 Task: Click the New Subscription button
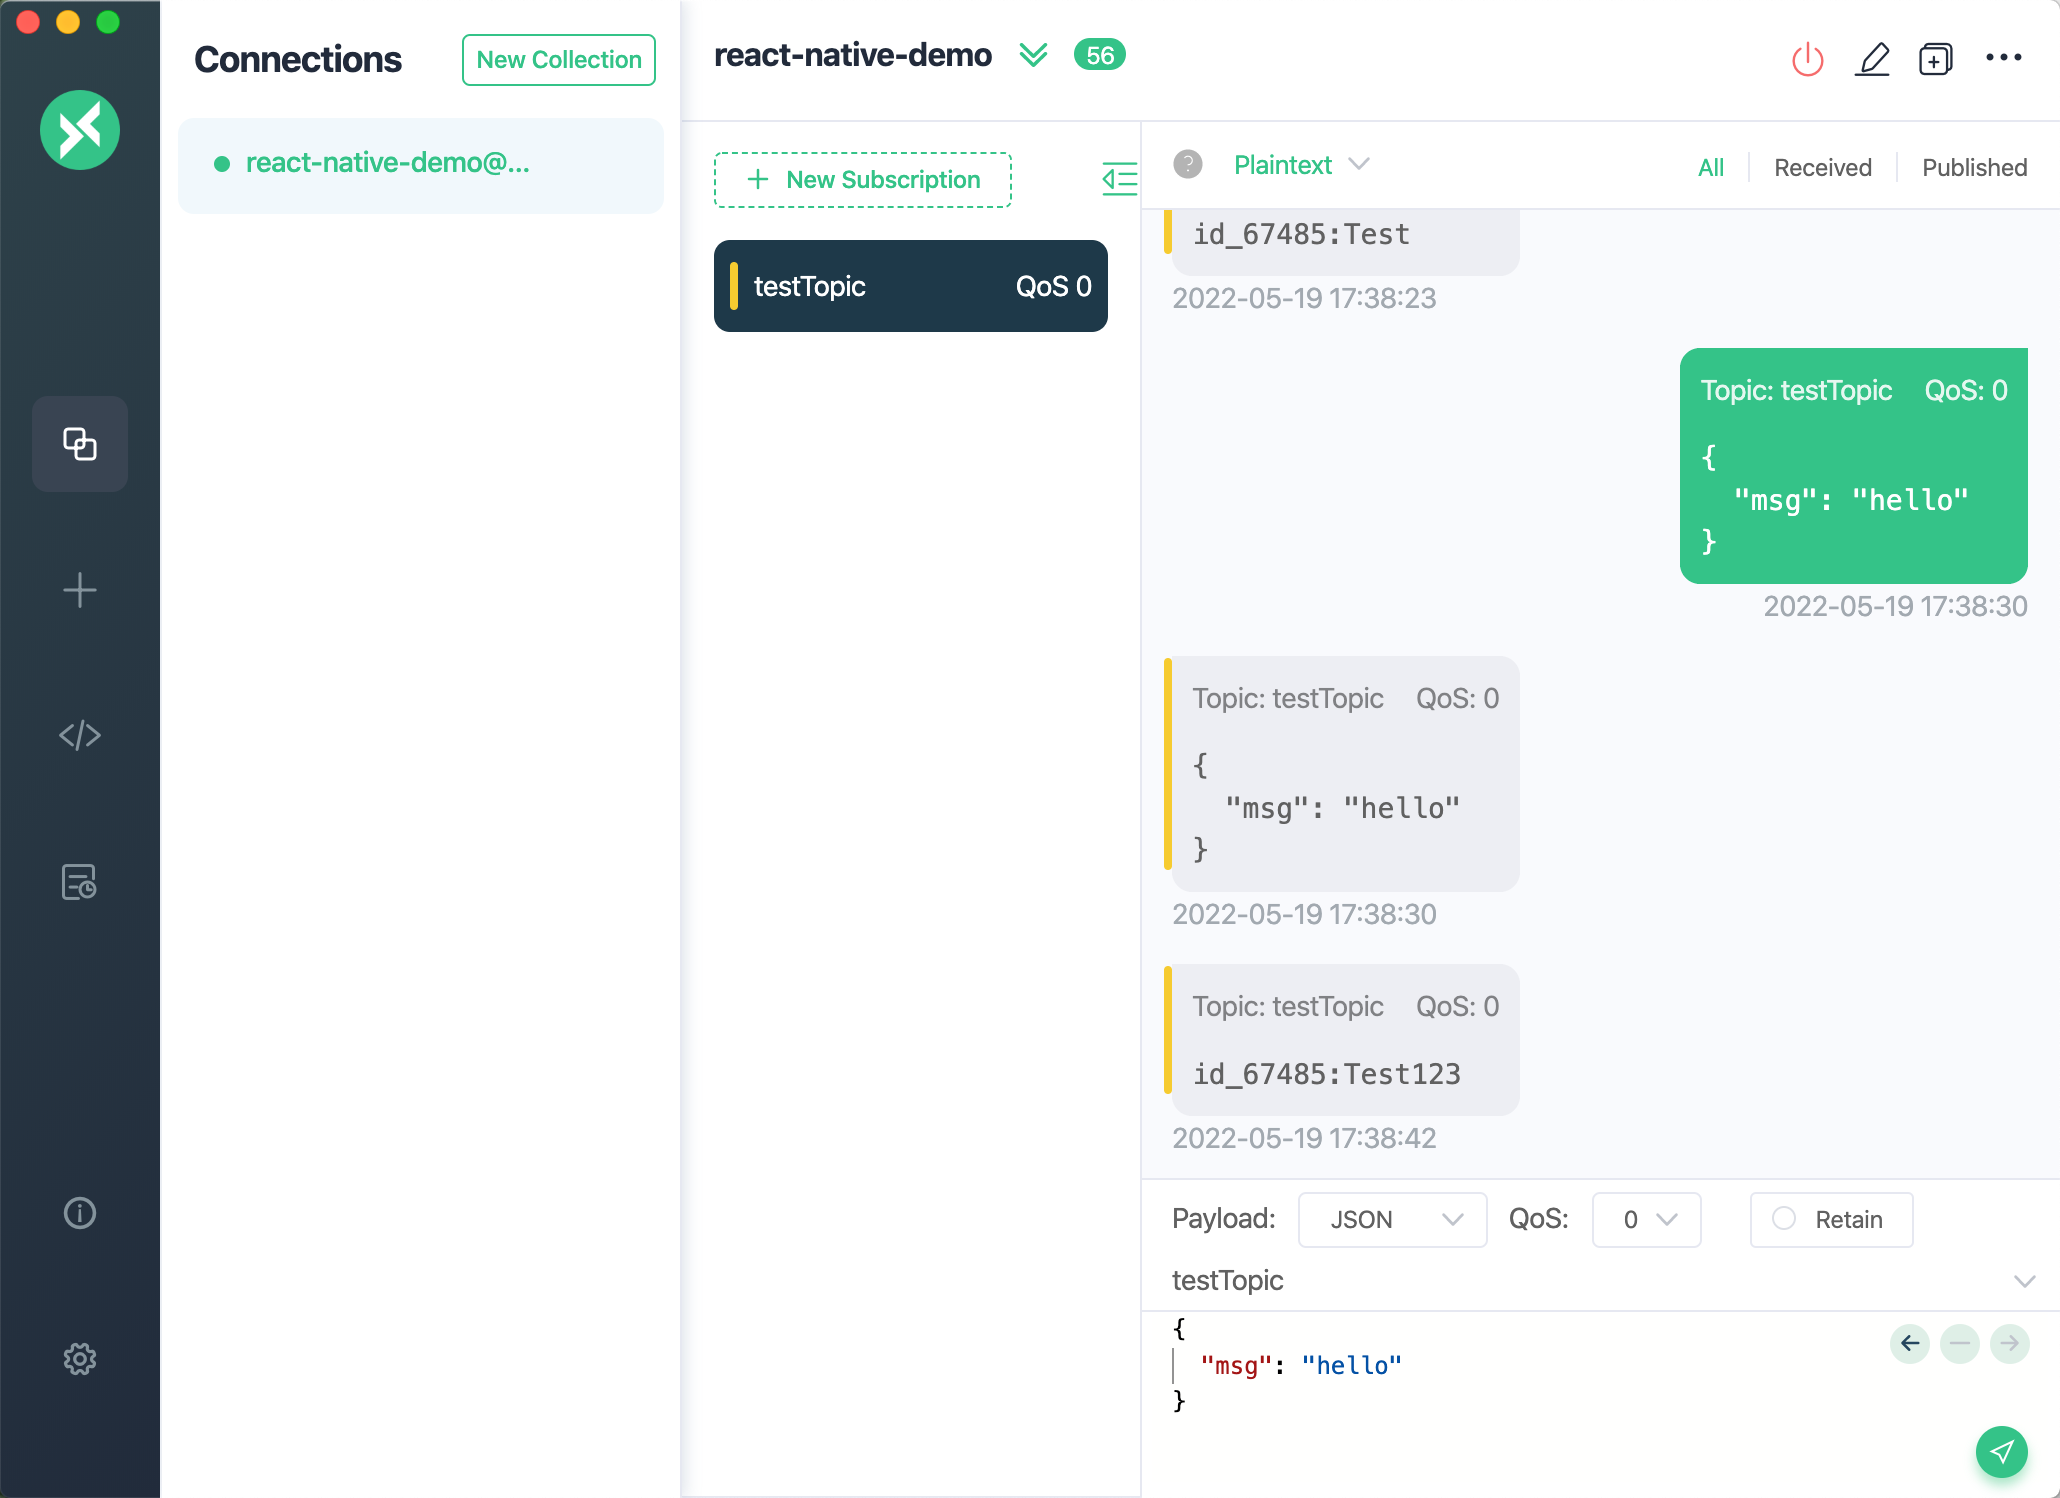click(x=865, y=179)
